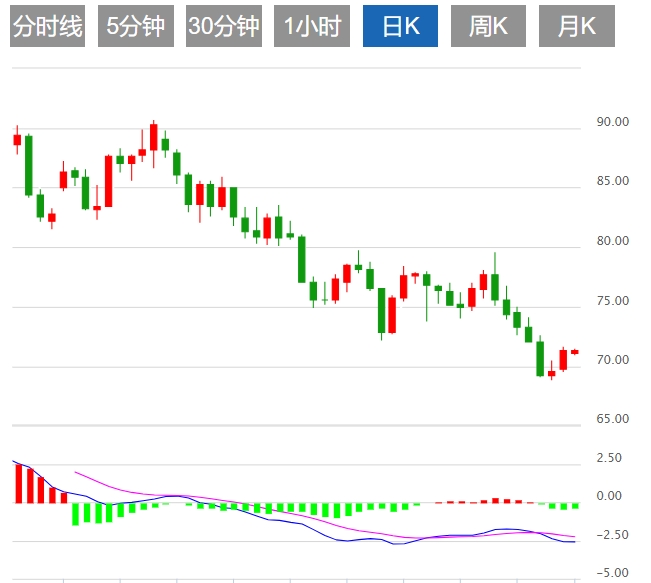The image size is (651, 583).
Task: Click the 70.00 price axis label
Action: (612, 360)
